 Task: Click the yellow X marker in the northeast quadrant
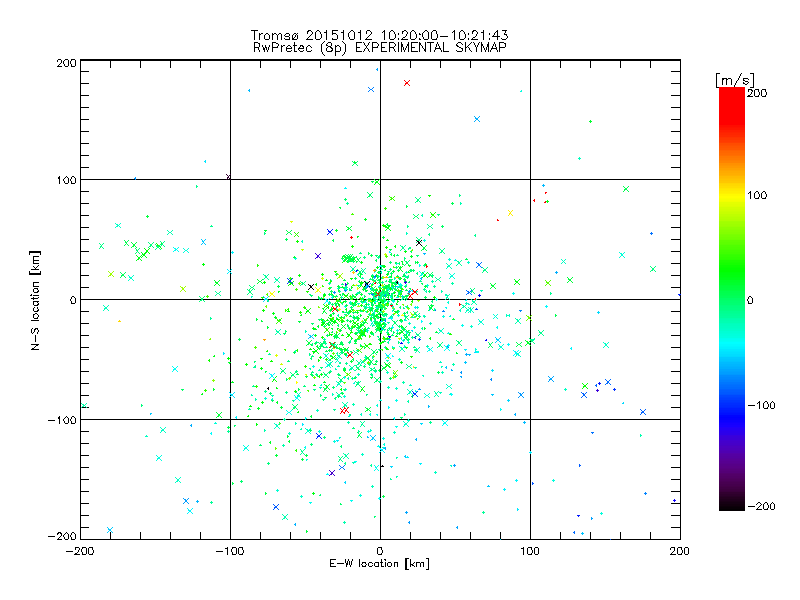pos(510,213)
